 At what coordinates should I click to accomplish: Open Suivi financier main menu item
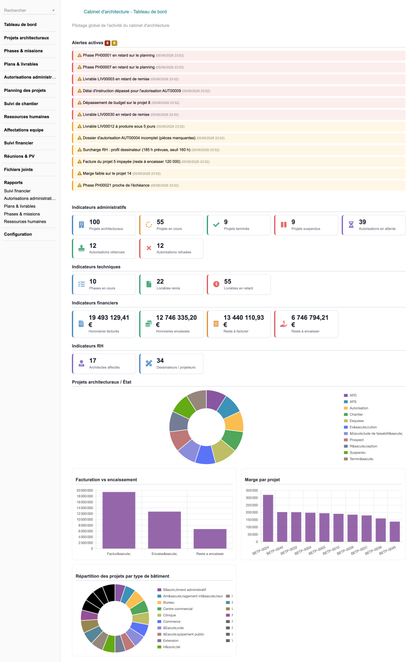(19, 143)
